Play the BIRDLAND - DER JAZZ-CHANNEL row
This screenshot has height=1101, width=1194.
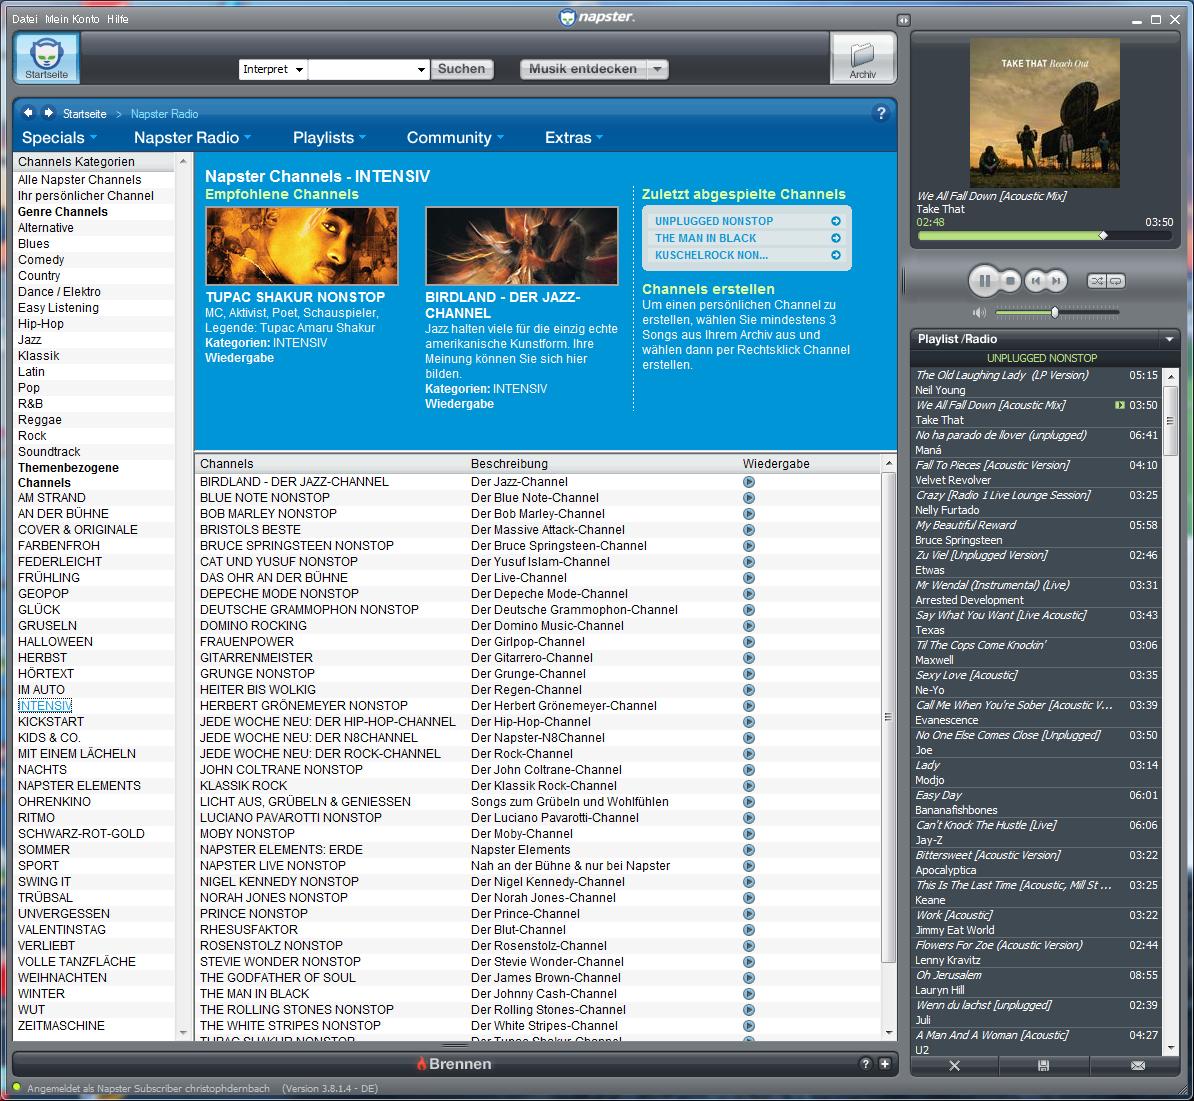point(749,482)
